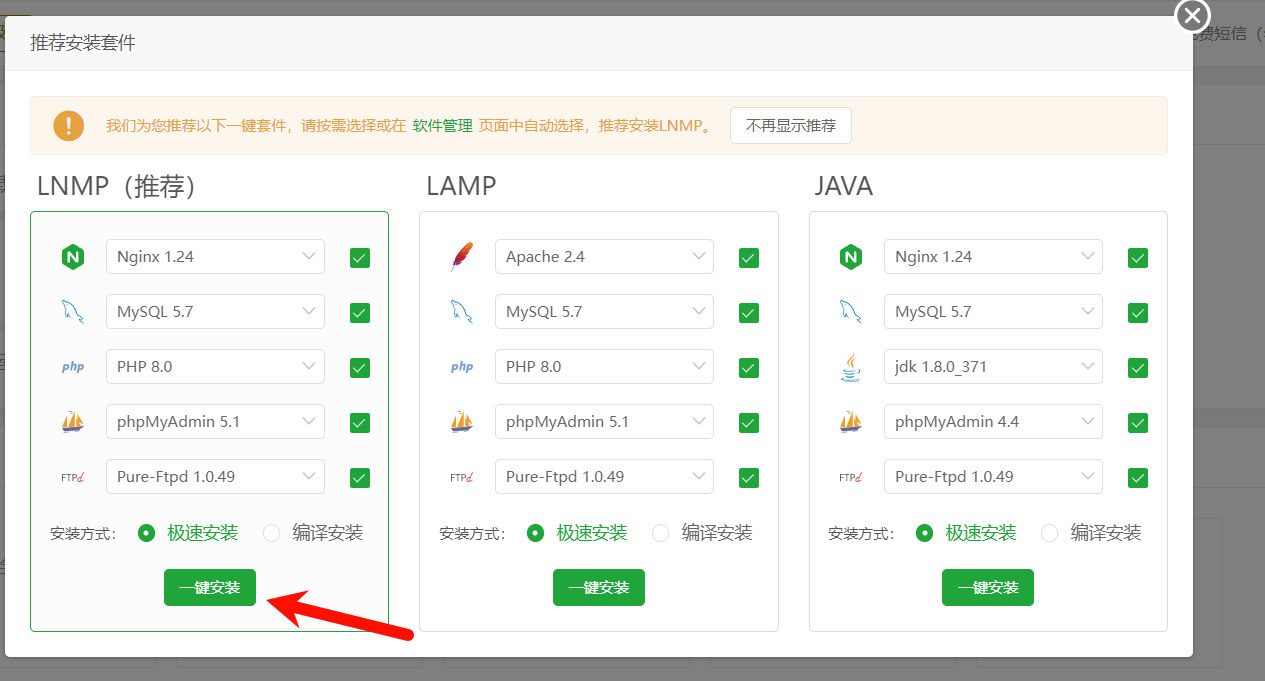Click the Java jdk coffee cup icon

point(850,367)
